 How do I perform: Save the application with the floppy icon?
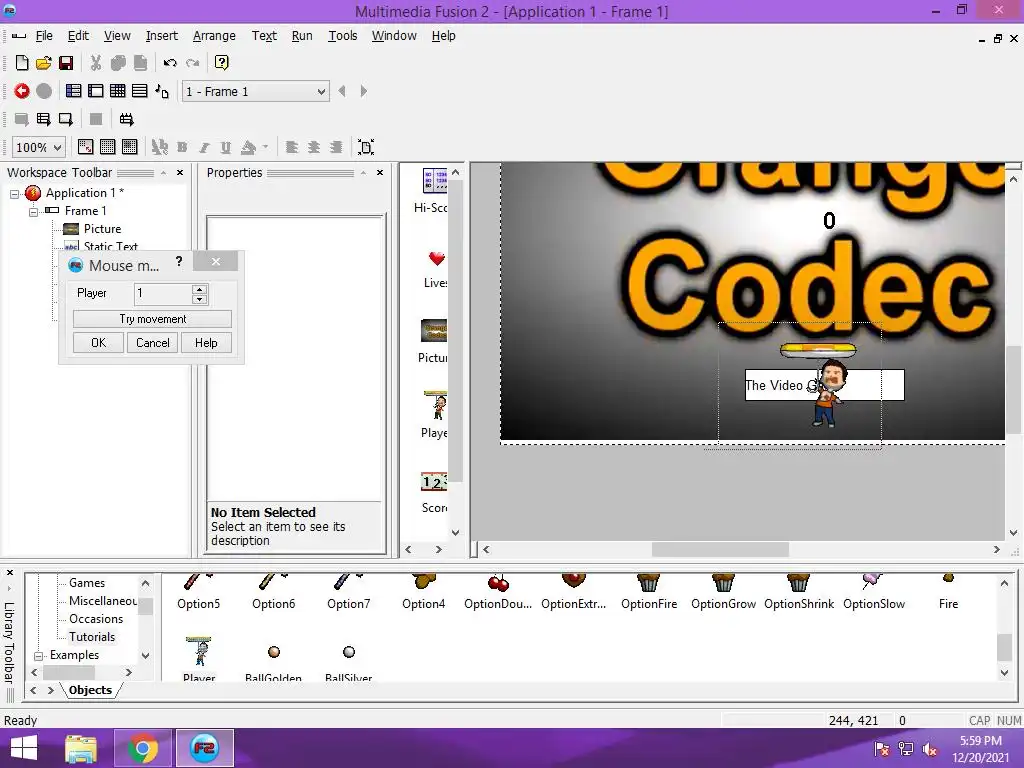pos(66,63)
